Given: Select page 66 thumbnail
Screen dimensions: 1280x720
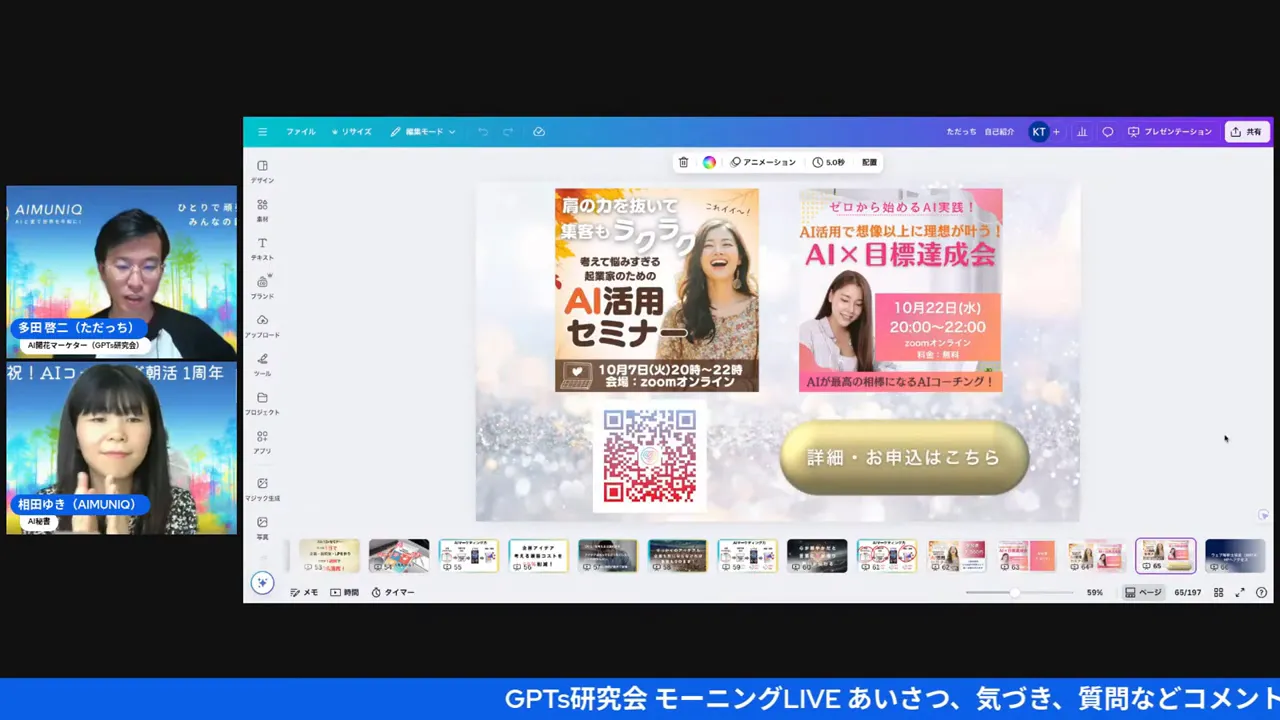Looking at the screenshot, I should pyautogui.click(x=1236, y=556).
